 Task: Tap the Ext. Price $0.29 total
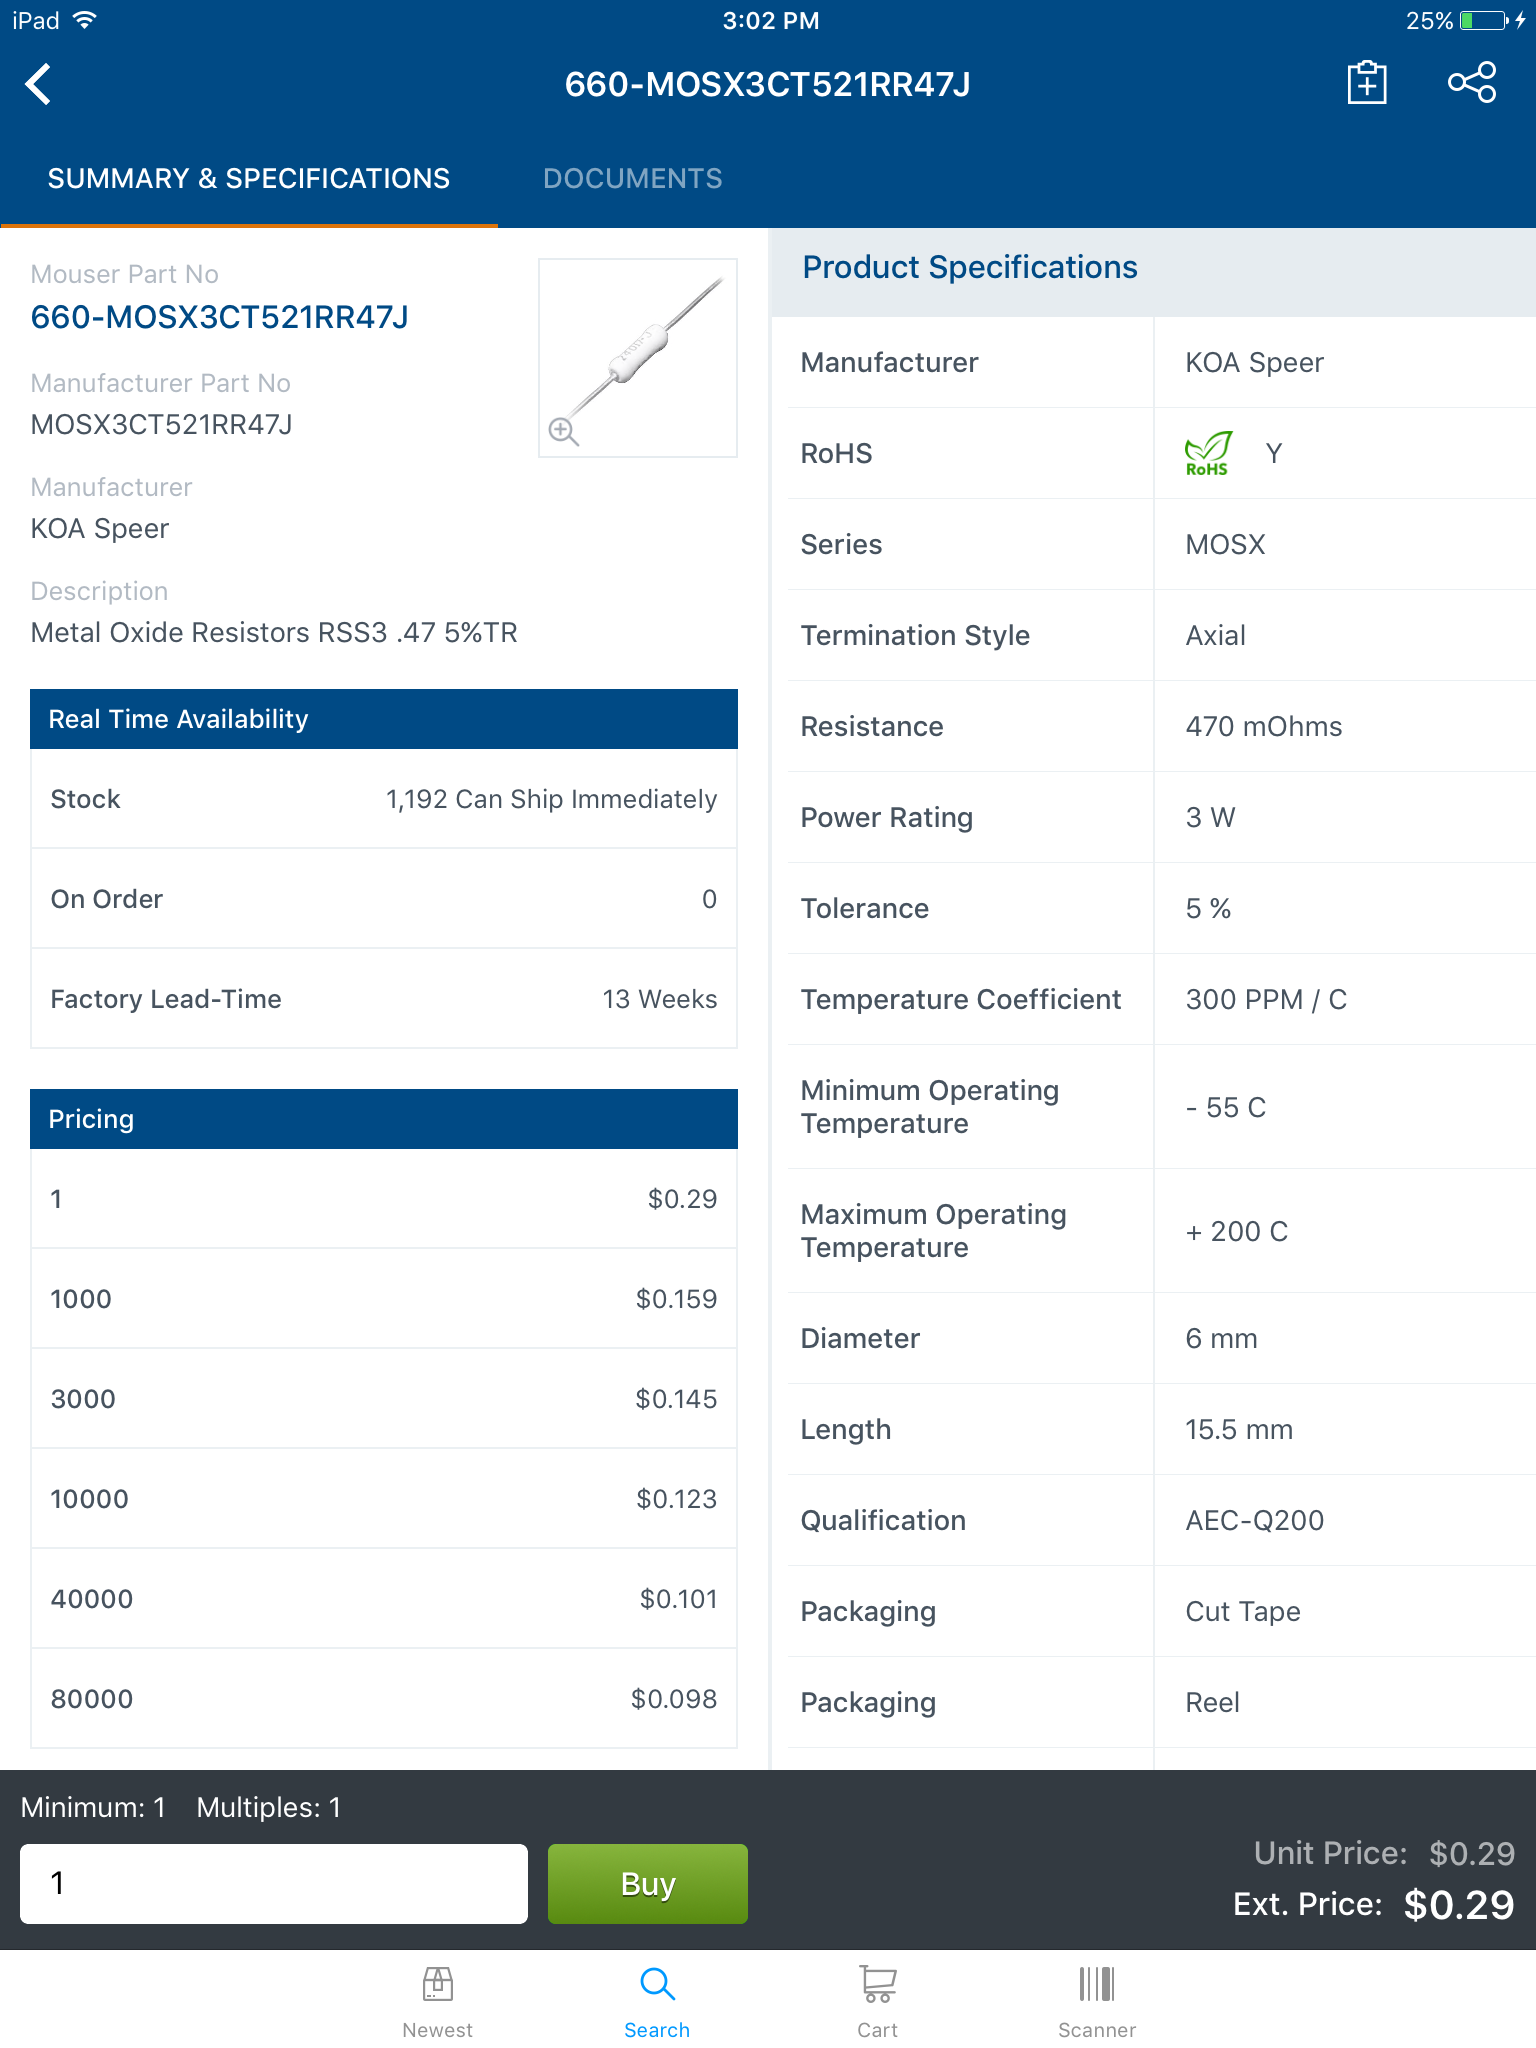(1374, 1905)
